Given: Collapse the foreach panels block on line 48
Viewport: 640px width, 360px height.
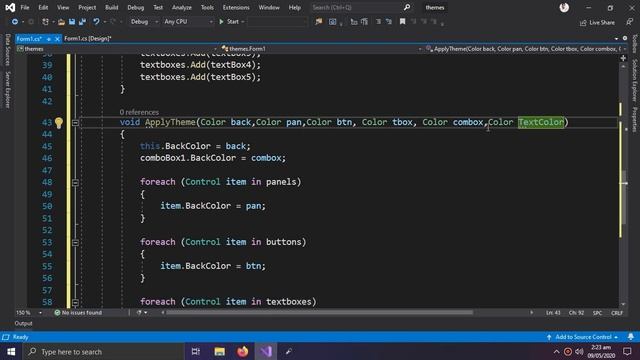Looking at the screenshot, I should tap(76, 182).
